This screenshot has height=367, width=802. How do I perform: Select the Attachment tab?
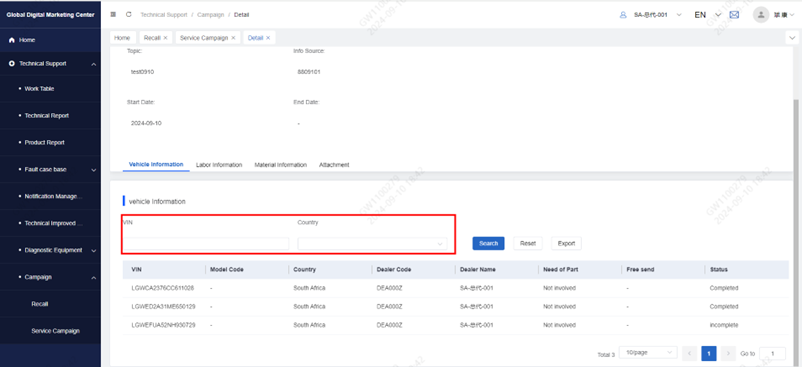pos(334,165)
